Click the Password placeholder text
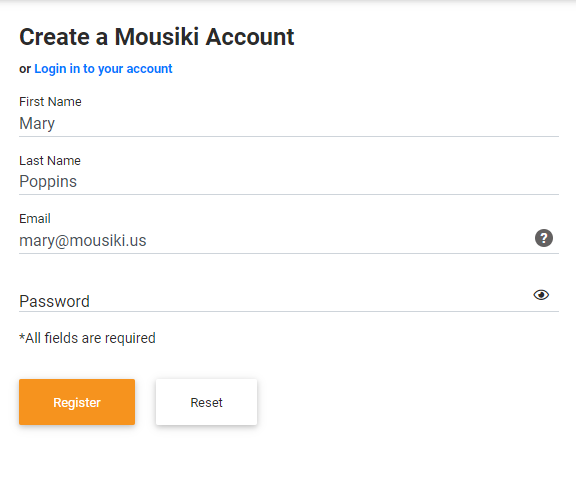This screenshot has height=490, width=576. click(x=54, y=301)
